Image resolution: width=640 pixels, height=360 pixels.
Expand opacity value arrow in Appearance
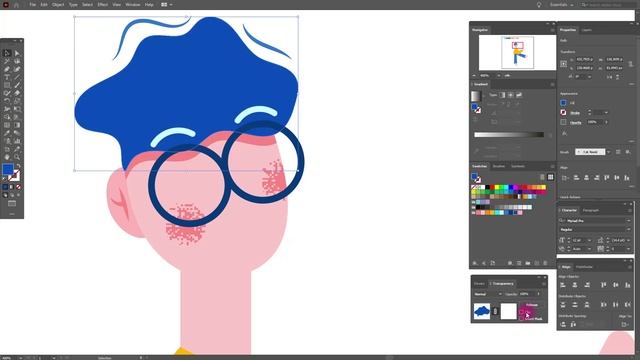point(606,122)
